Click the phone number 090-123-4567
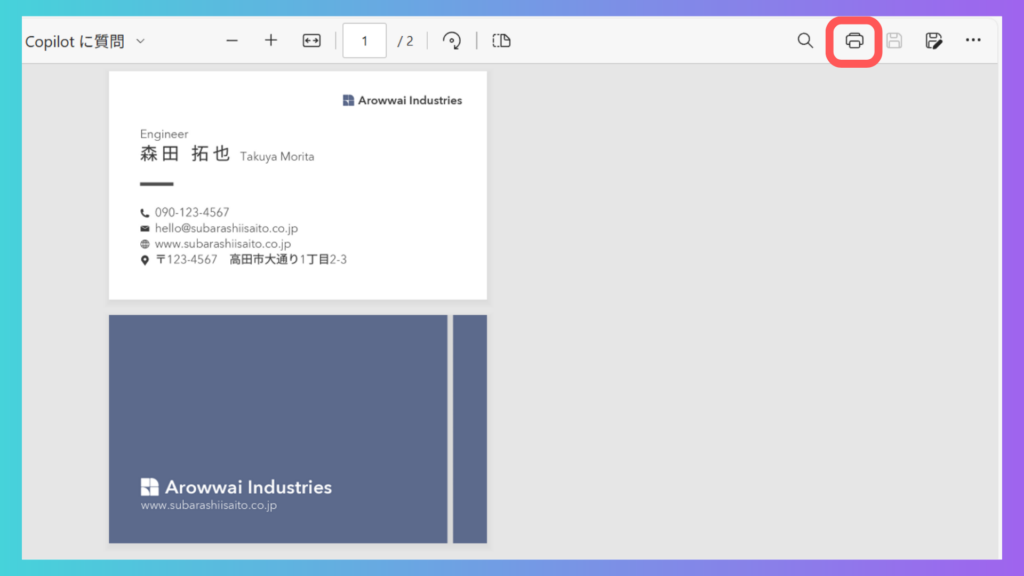Viewport: 1024px width, 576px height. tap(192, 212)
